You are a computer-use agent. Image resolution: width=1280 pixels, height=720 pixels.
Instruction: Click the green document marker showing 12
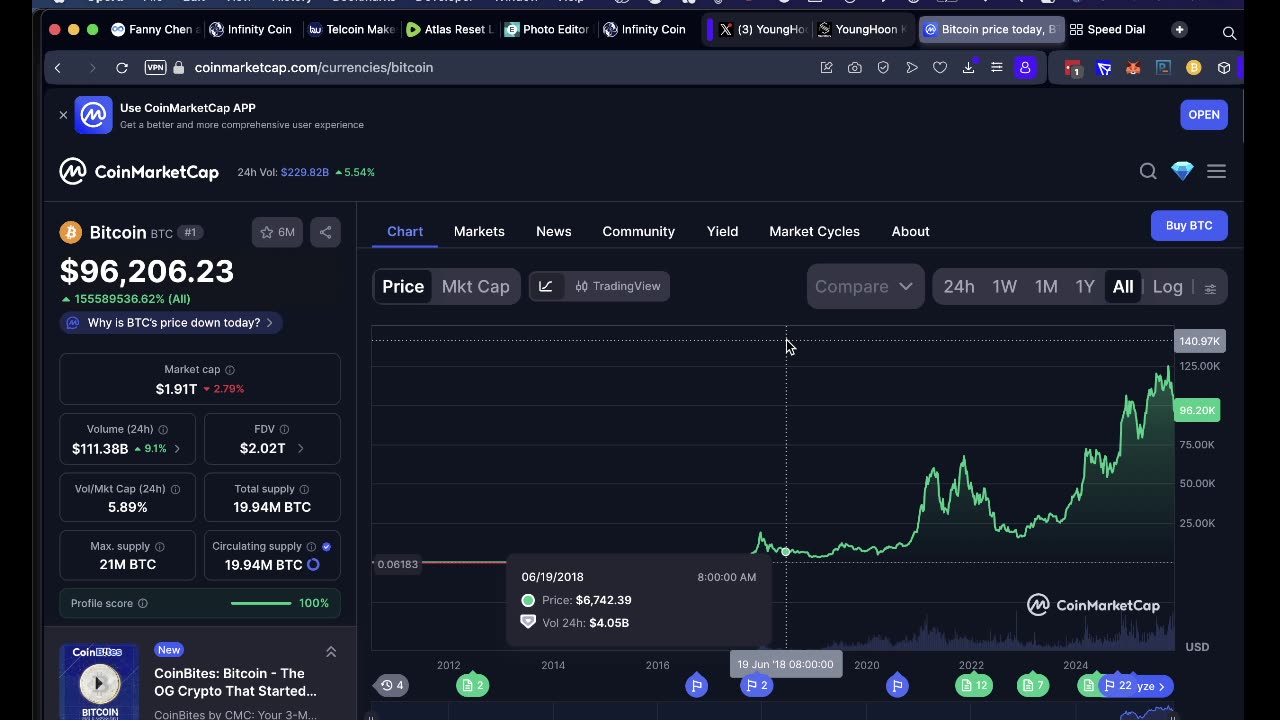[973, 685]
